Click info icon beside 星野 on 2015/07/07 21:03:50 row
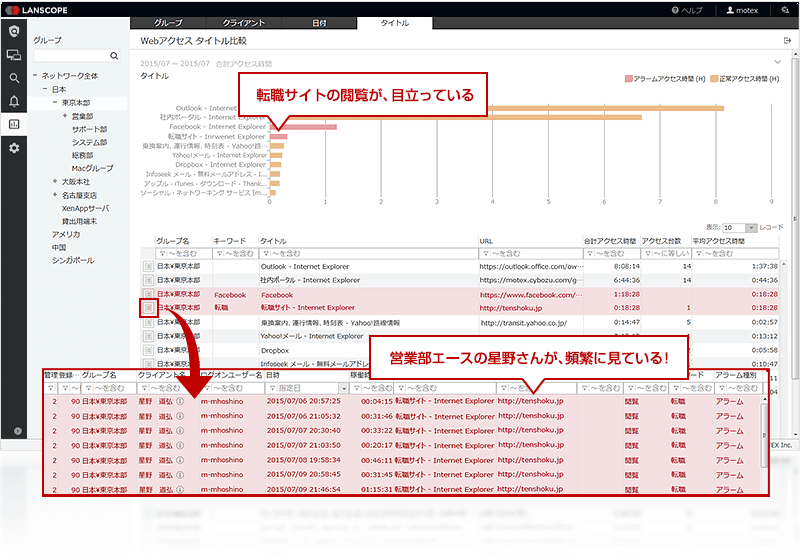The width and height of the screenshot is (800, 554). click(x=180, y=445)
